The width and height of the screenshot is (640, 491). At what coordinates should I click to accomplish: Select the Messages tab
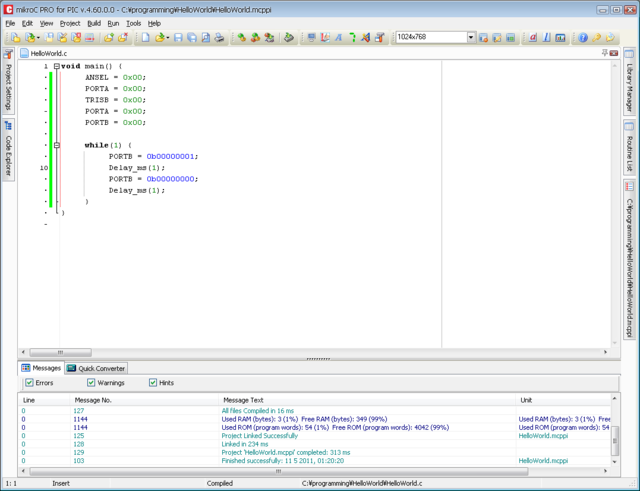tap(41, 368)
